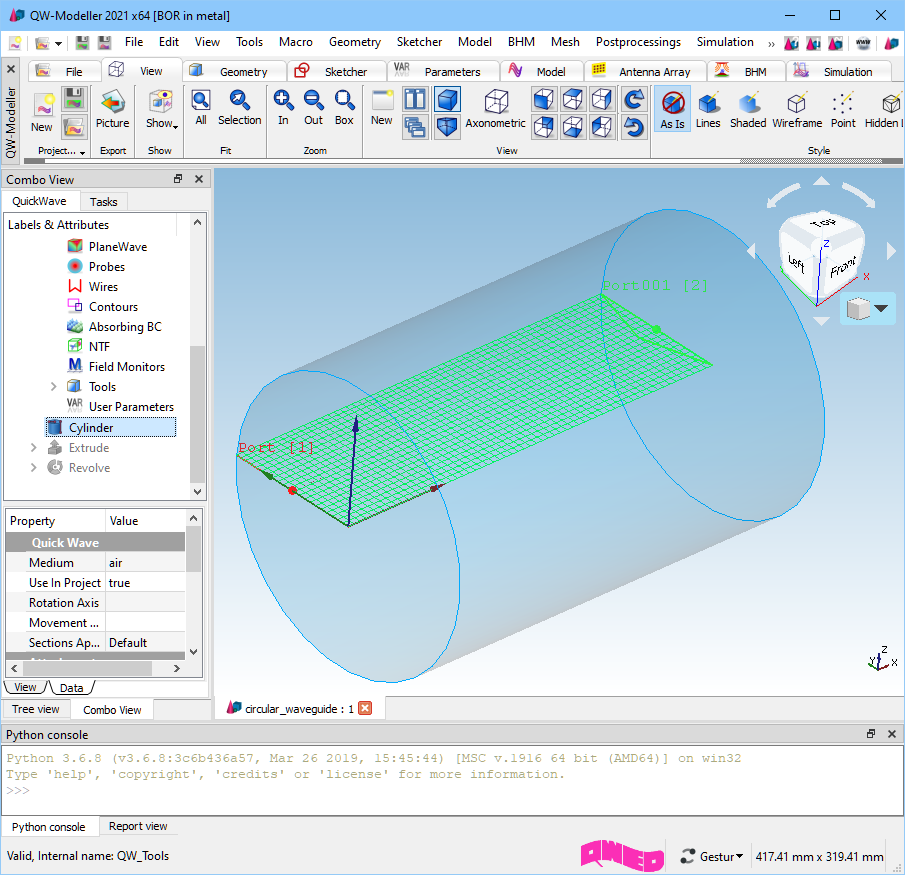This screenshot has height=875, width=905.
Task: Close the Python console panel
Action: 892,734
